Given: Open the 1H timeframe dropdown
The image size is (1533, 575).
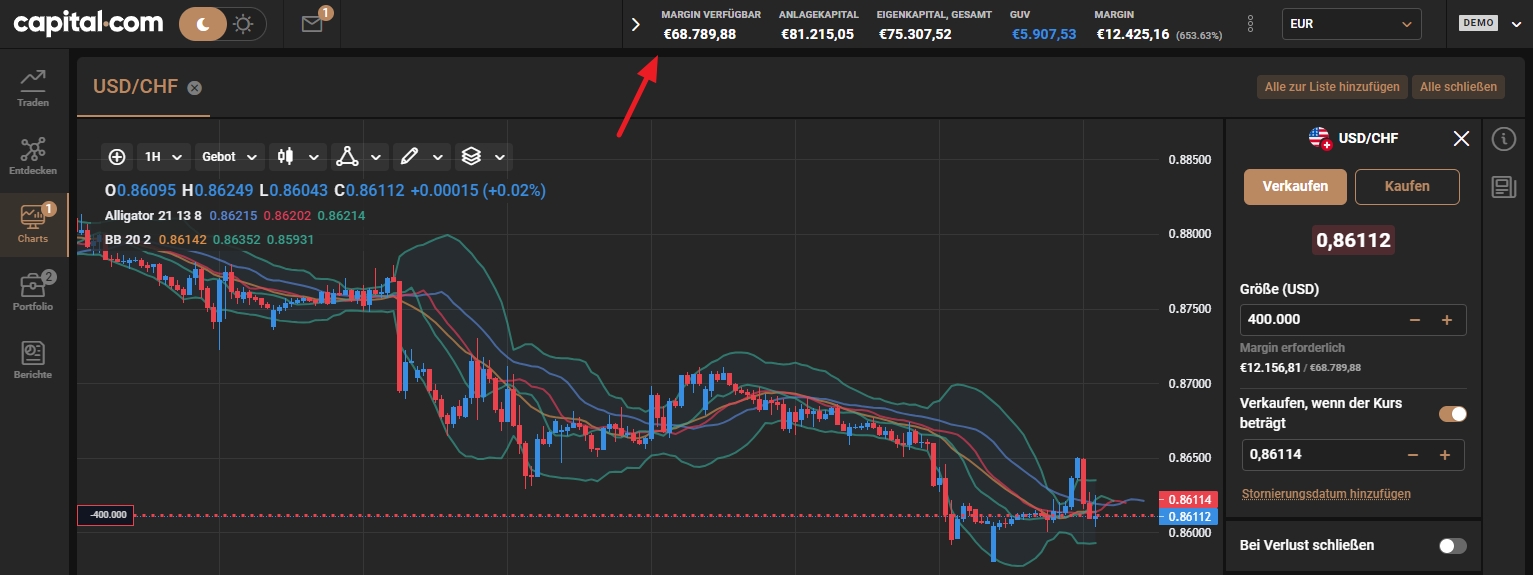Looking at the screenshot, I should point(163,157).
